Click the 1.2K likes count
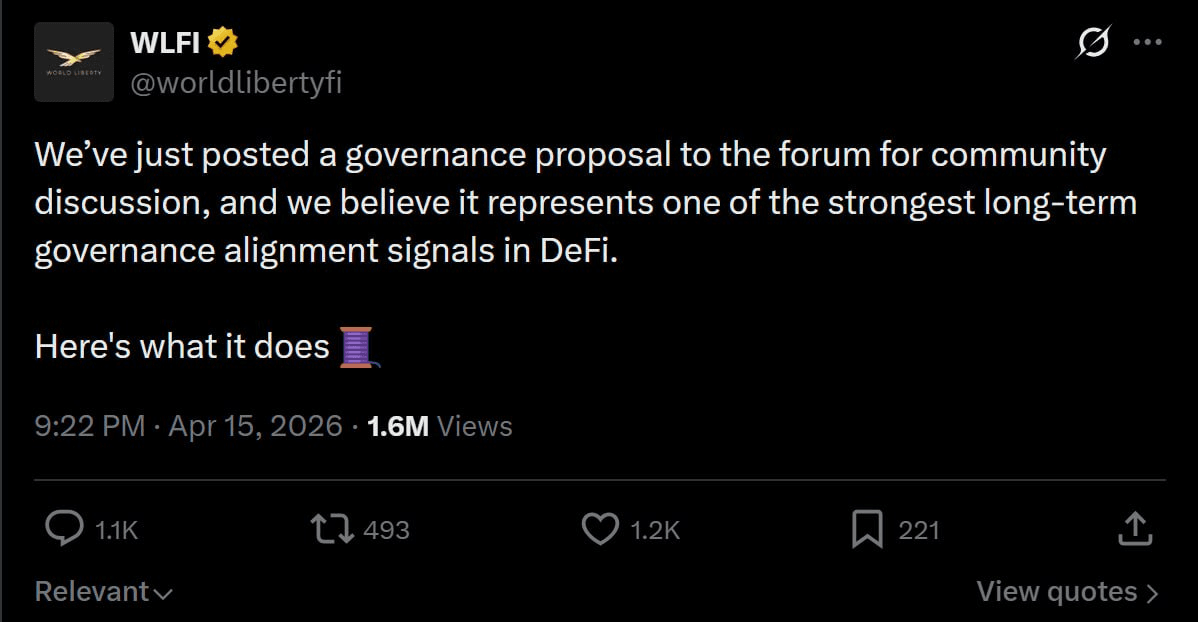The height and width of the screenshot is (622, 1198). pyautogui.click(x=655, y=530)
